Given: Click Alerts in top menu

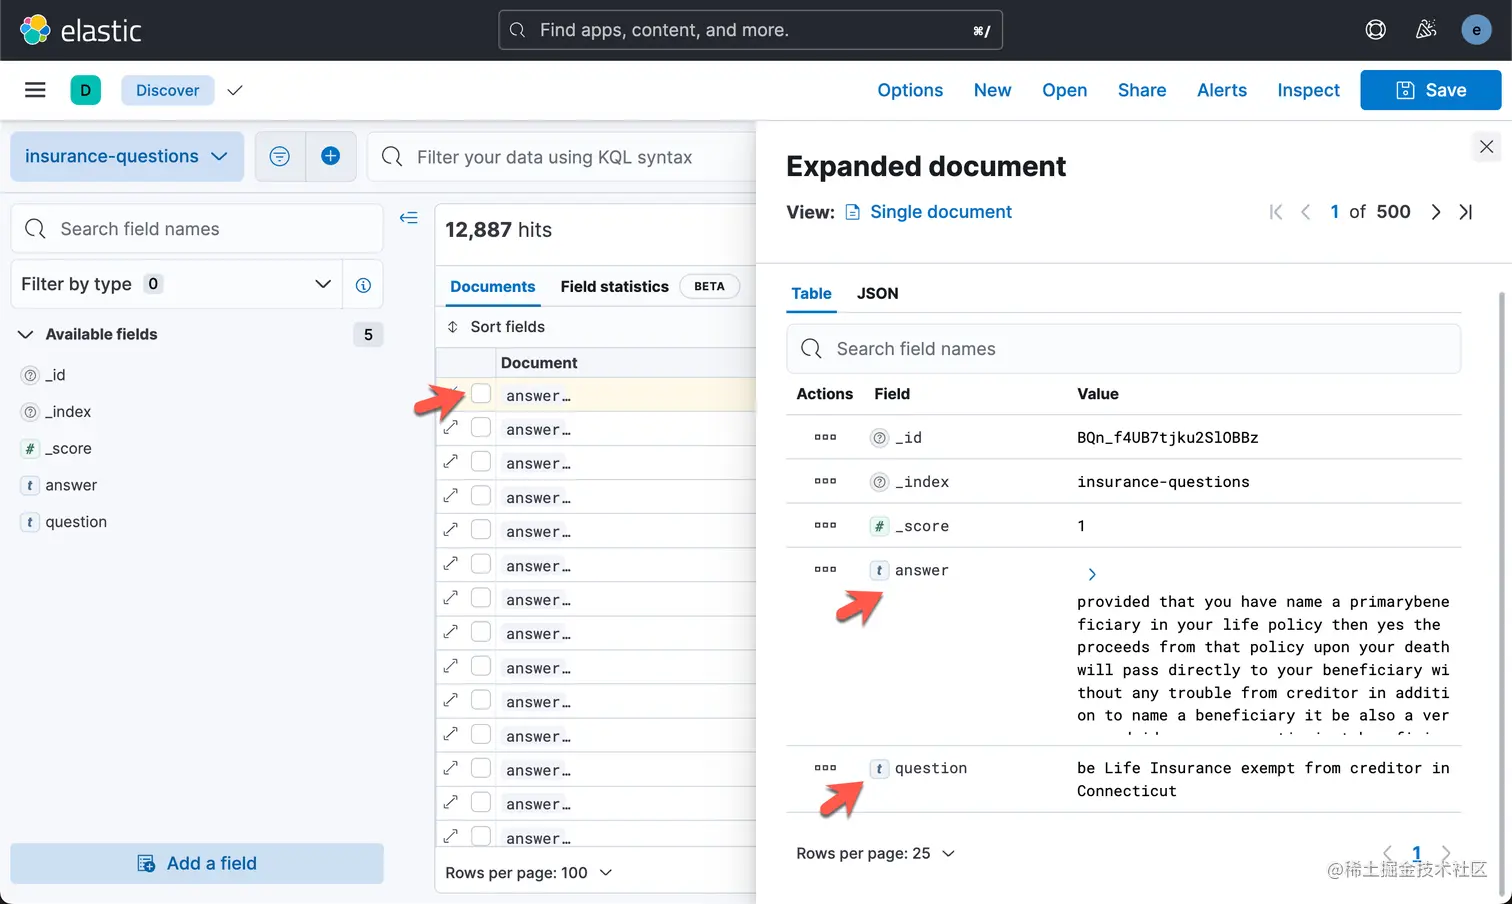Looking at the screenshot, I should click(1222, 90).
